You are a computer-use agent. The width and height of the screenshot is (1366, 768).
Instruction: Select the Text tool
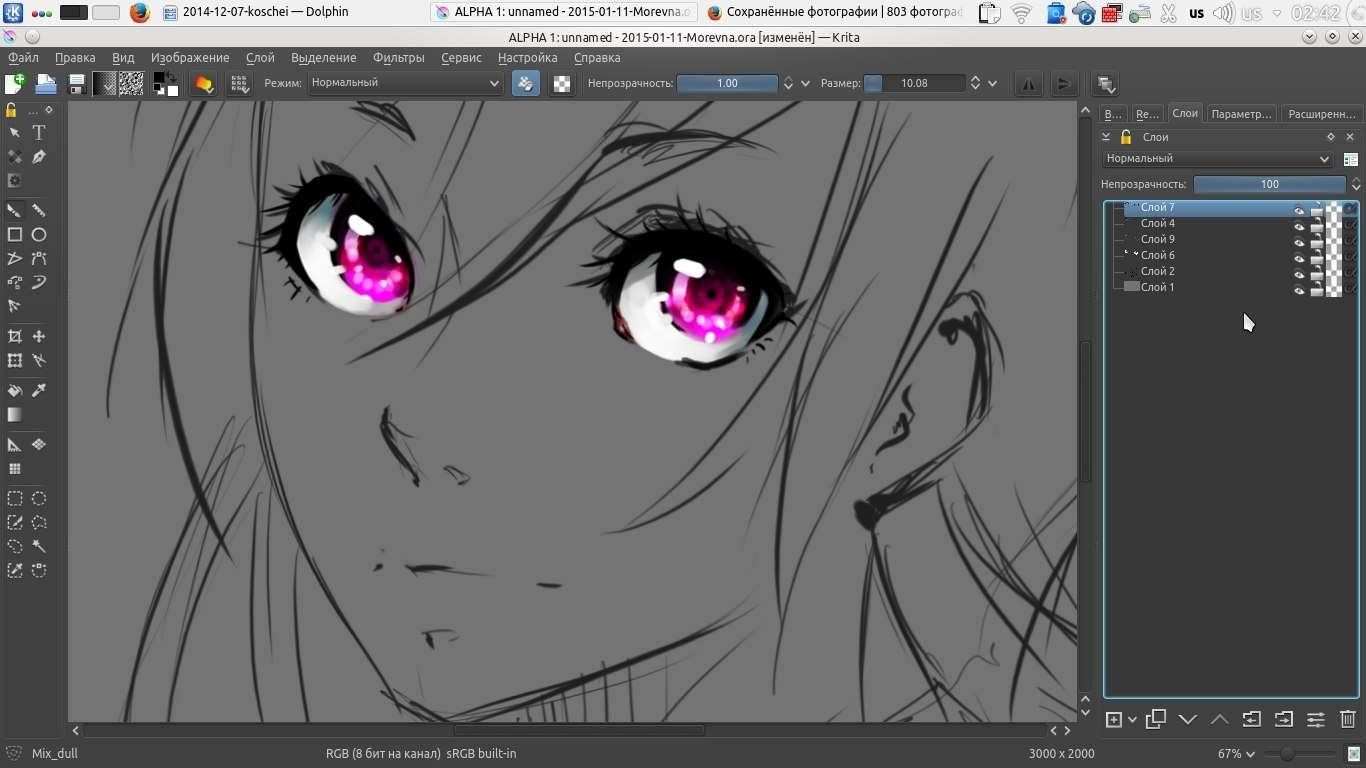point(39,133)
